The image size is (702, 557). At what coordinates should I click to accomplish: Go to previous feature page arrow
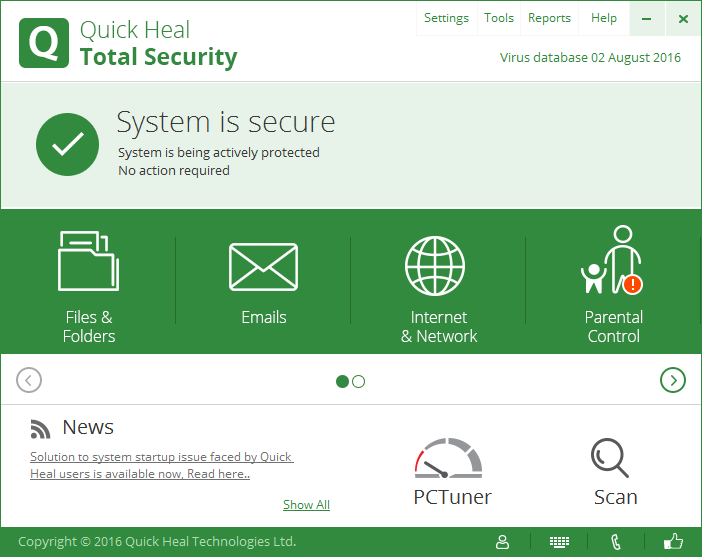tap(29, 380)
